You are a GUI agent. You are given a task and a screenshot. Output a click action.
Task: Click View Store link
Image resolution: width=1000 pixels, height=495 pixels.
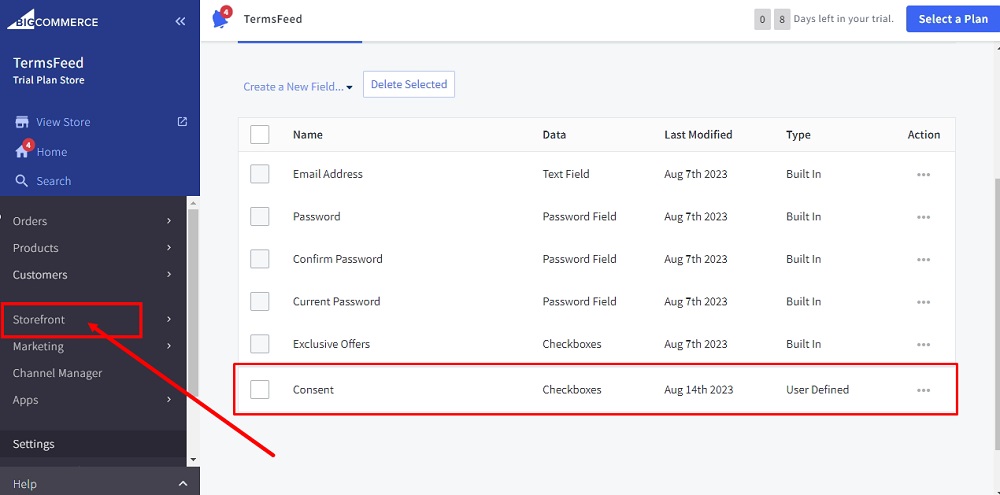(x=63, y=122)
